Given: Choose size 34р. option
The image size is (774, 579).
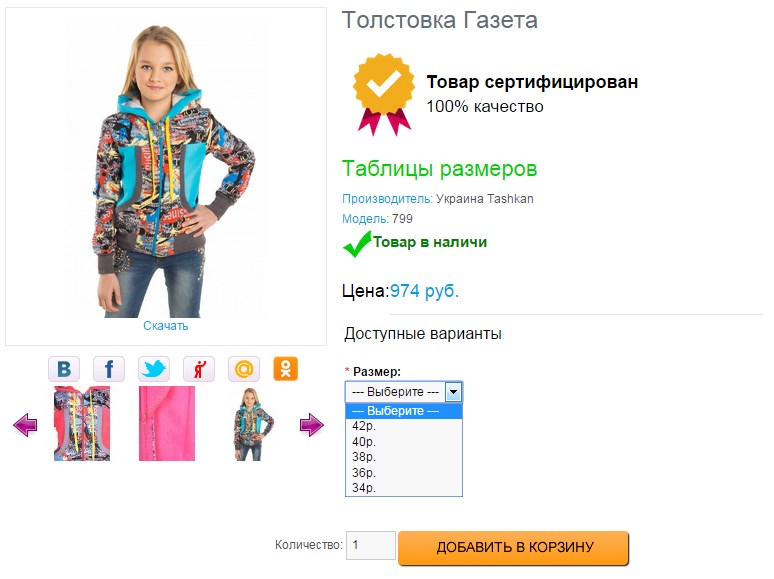Looking at the screenshot, I should click(363, 488).
